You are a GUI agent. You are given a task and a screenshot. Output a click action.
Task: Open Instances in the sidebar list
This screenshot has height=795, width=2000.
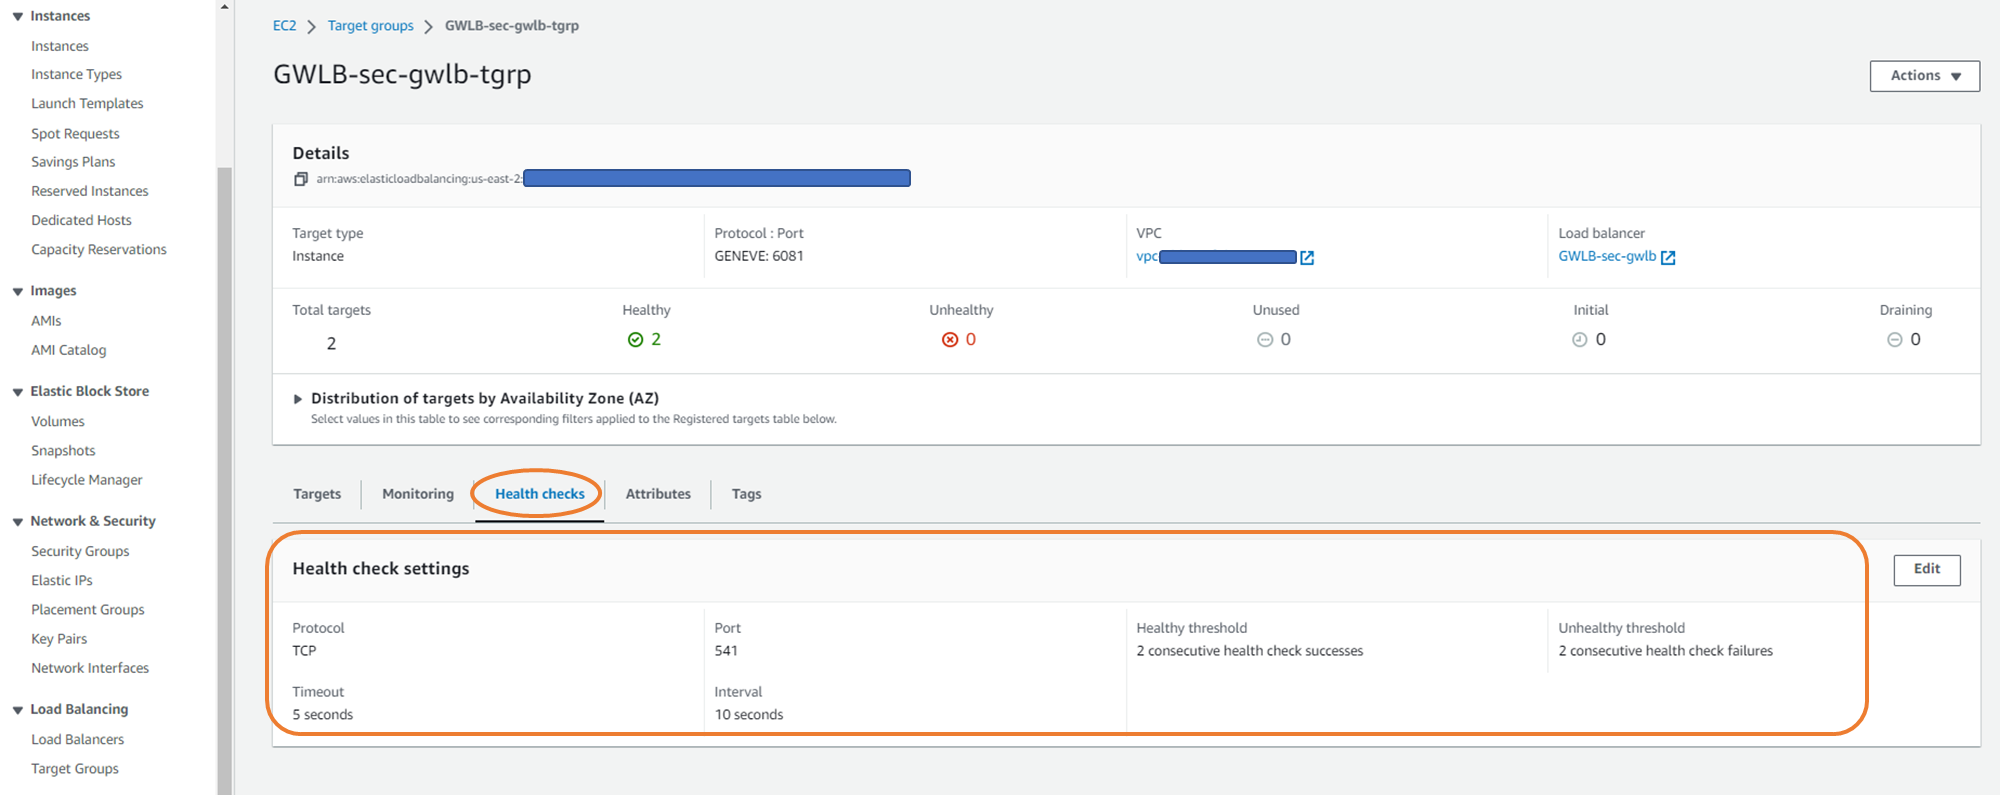click(60, 47)
